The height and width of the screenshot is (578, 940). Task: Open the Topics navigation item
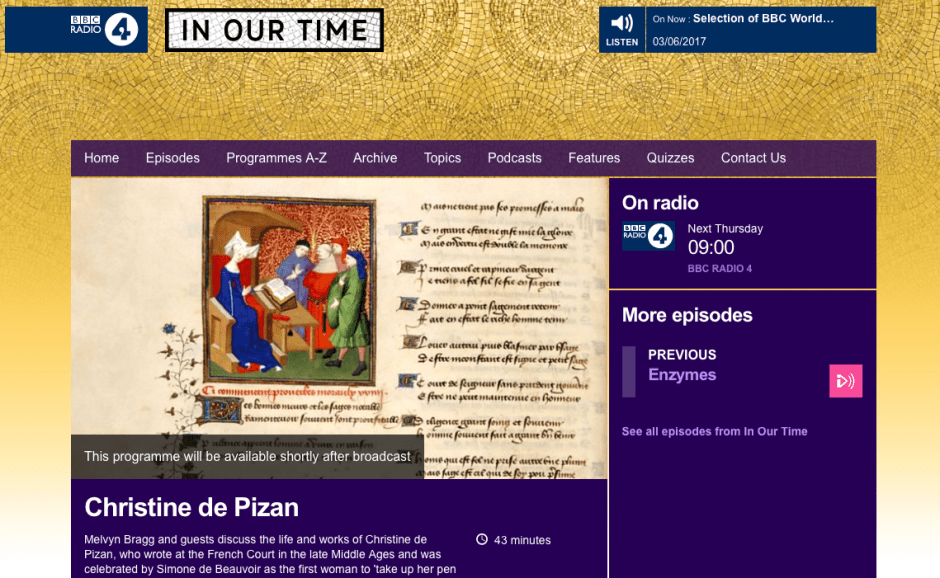tap(442, 158)
